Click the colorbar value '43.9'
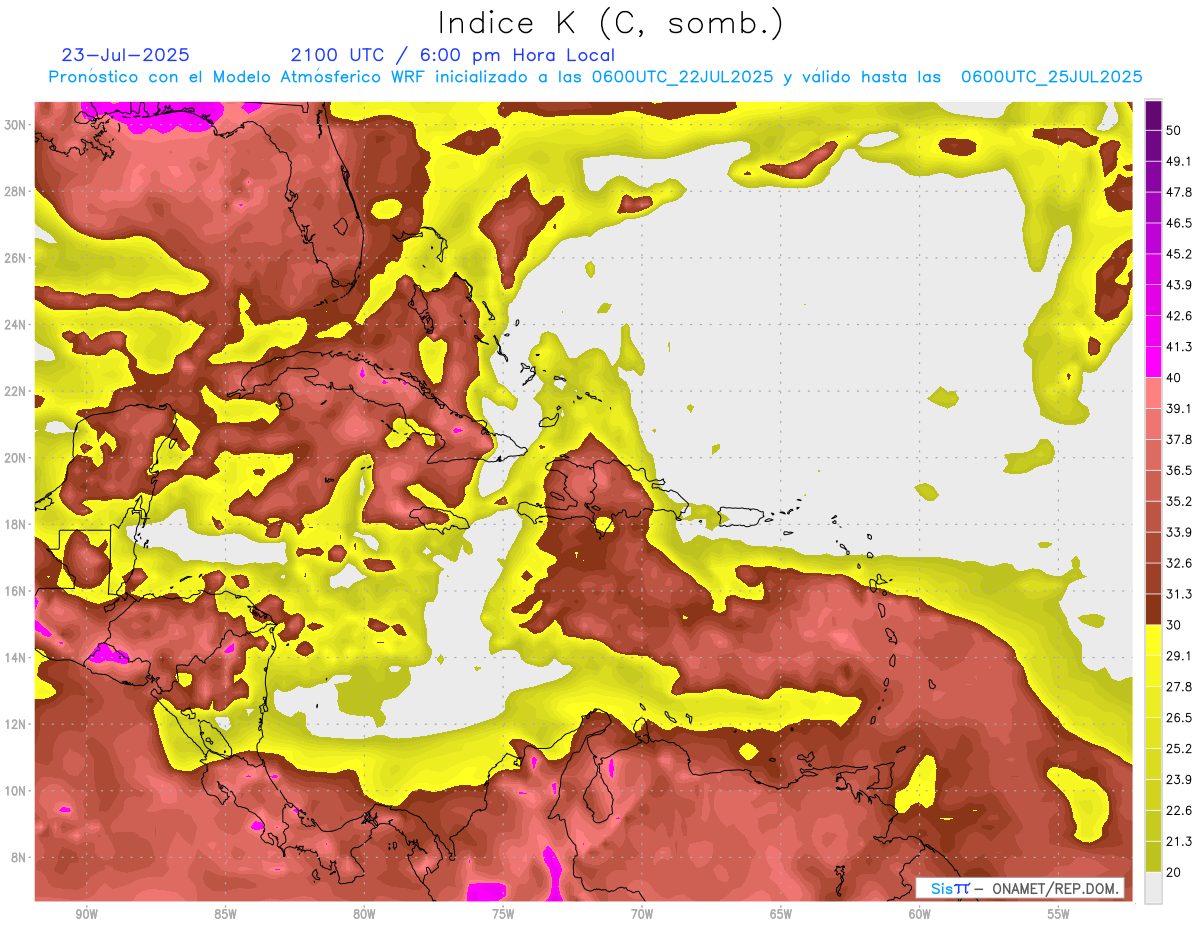 1179,285
